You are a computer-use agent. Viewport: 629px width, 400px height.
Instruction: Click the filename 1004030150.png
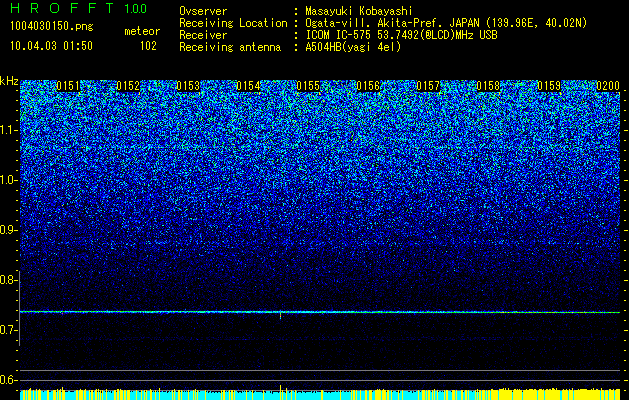52,27
